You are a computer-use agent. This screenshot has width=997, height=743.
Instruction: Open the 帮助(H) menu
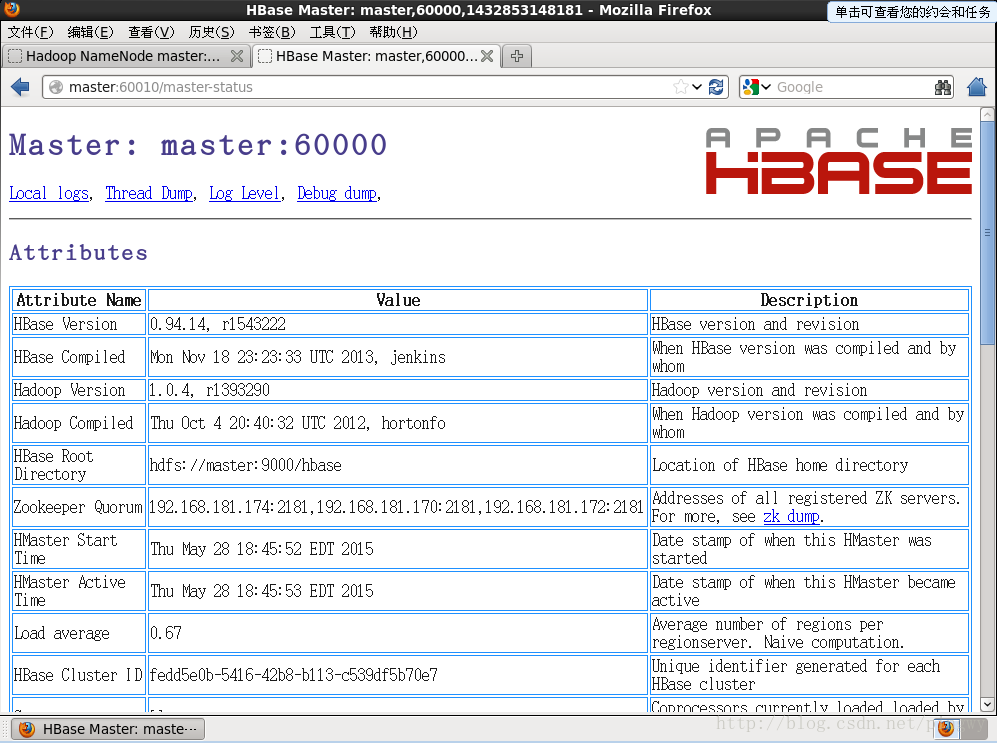393,32
